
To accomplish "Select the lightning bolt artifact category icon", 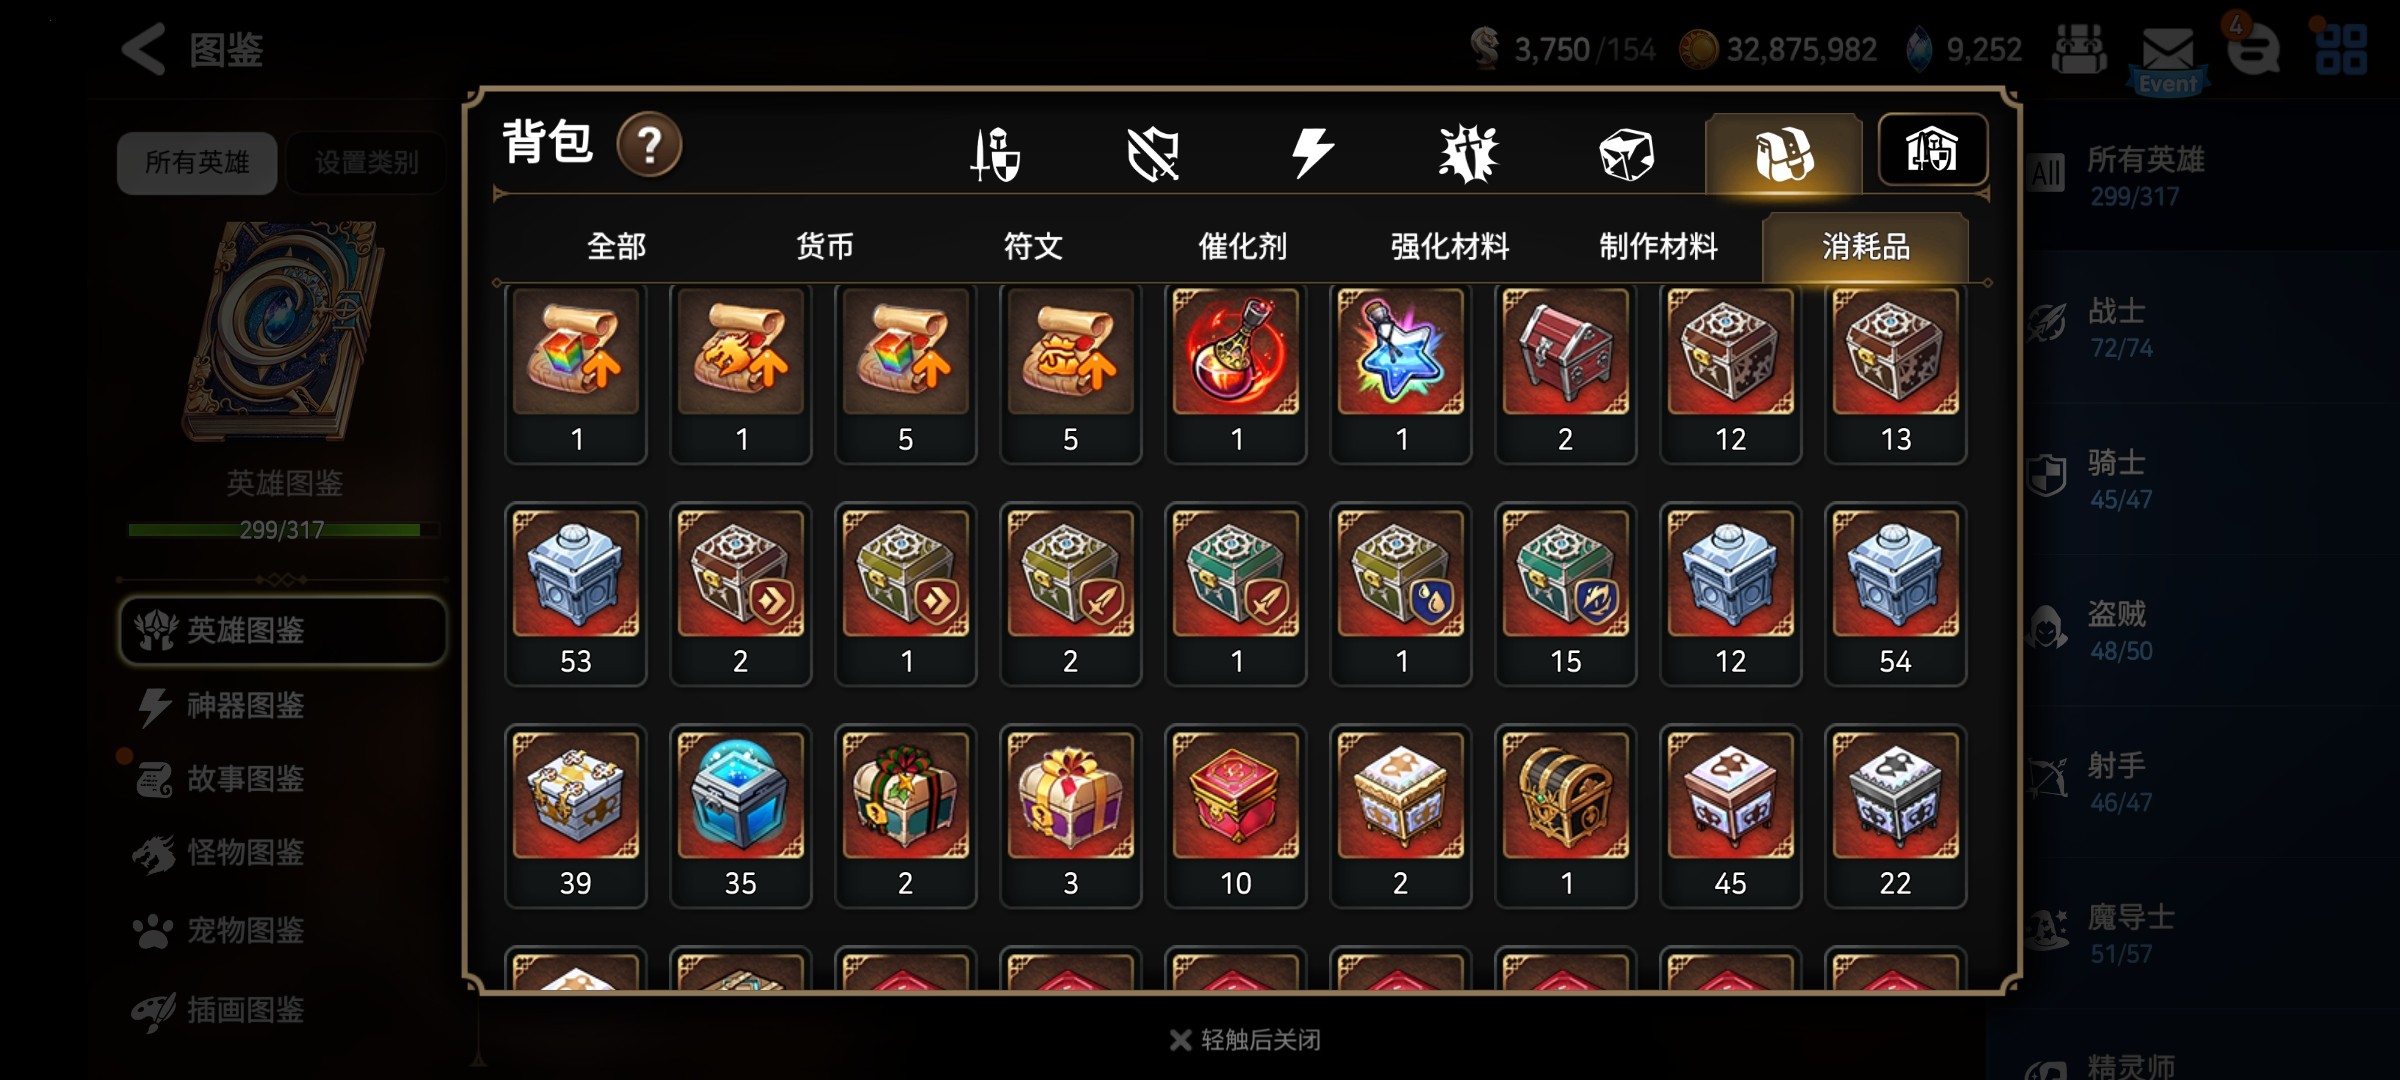I will tap(1311, 153).
